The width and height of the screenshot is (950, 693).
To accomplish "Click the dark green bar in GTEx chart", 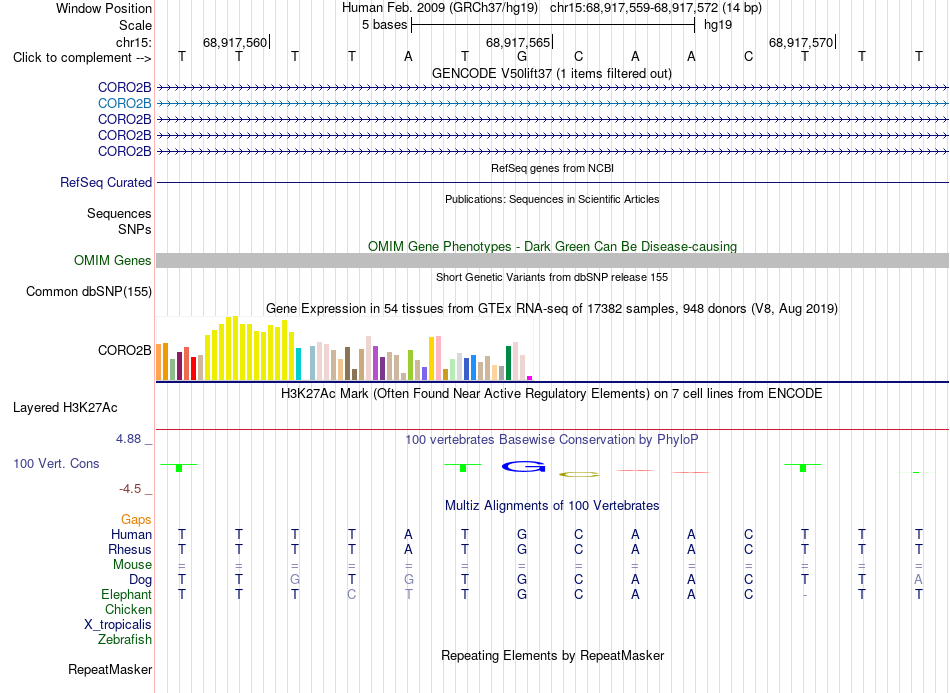I will (x=508, y=363).
